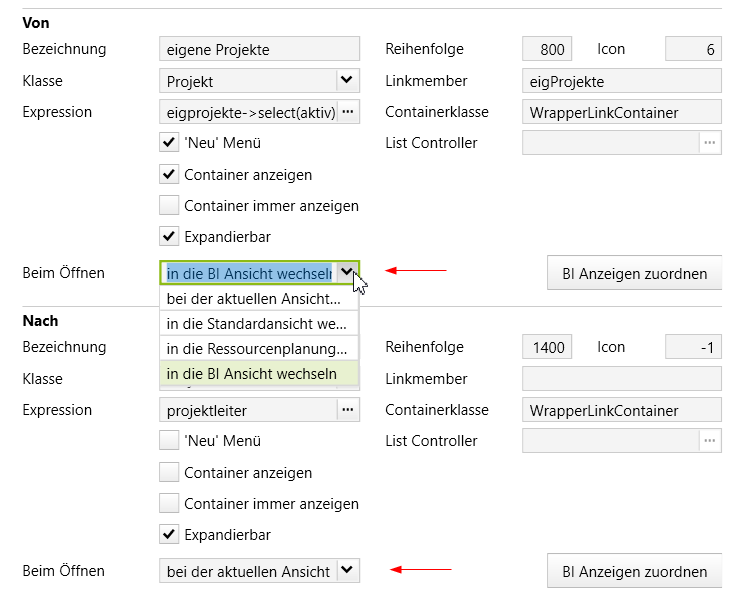Open the List Controller browse button in Von

[710, 143]
